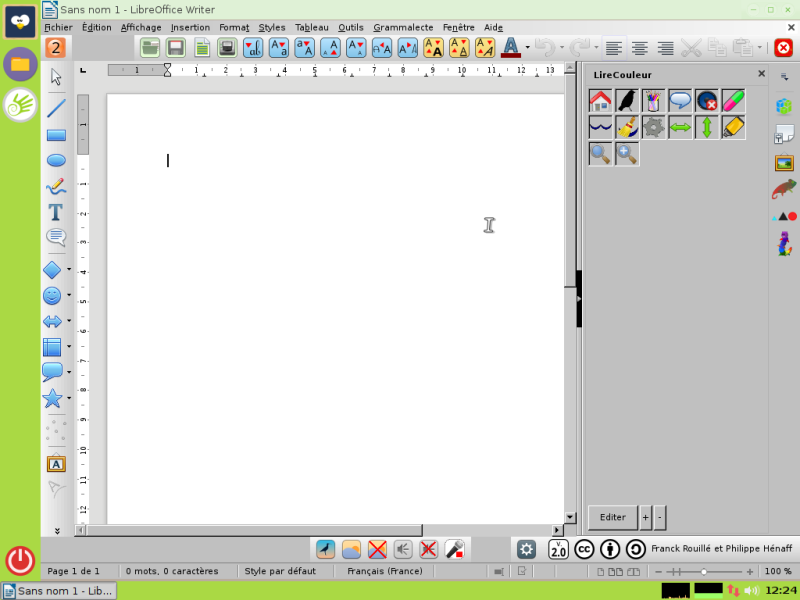The height and width of the screenshot is (600, 800).
Task: Toggle the microphone record button
Action: coord(454,549)
